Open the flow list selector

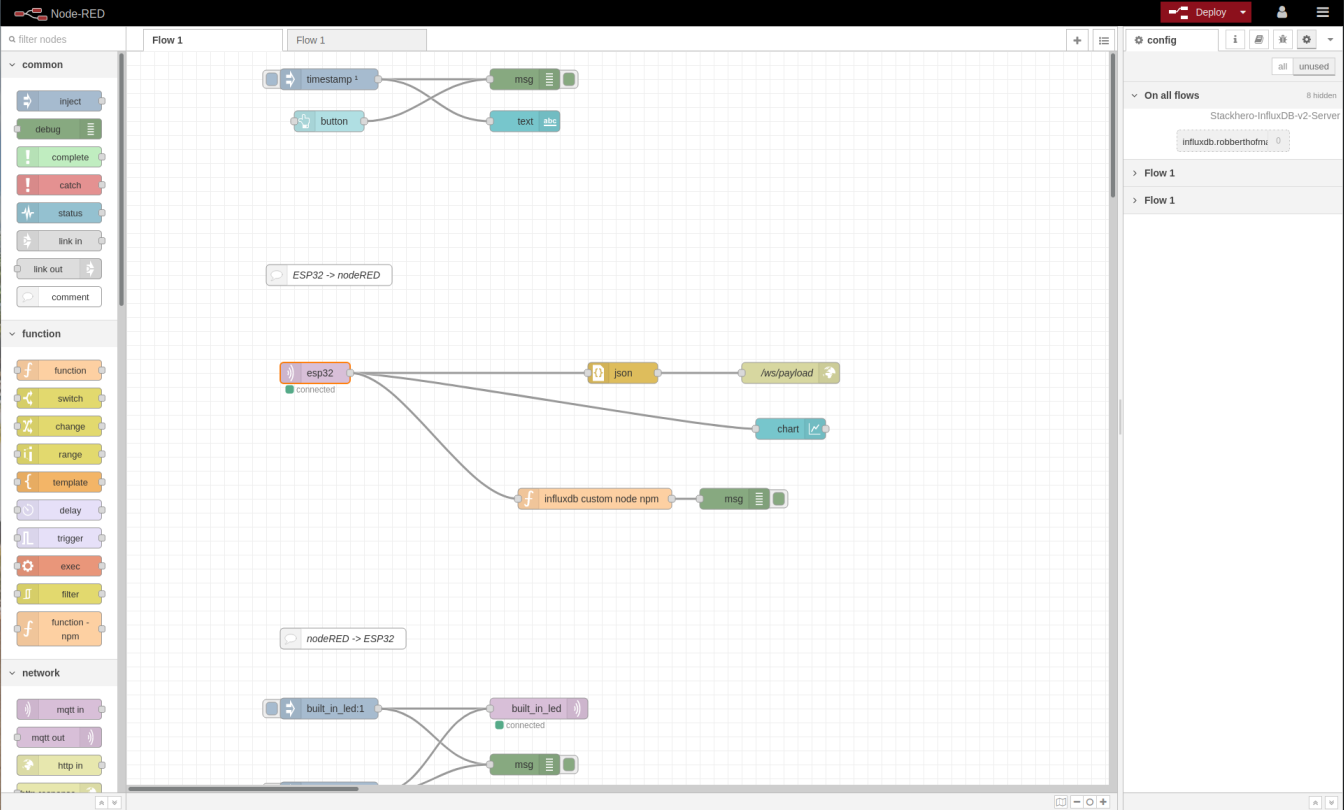tap(1104, 40)
